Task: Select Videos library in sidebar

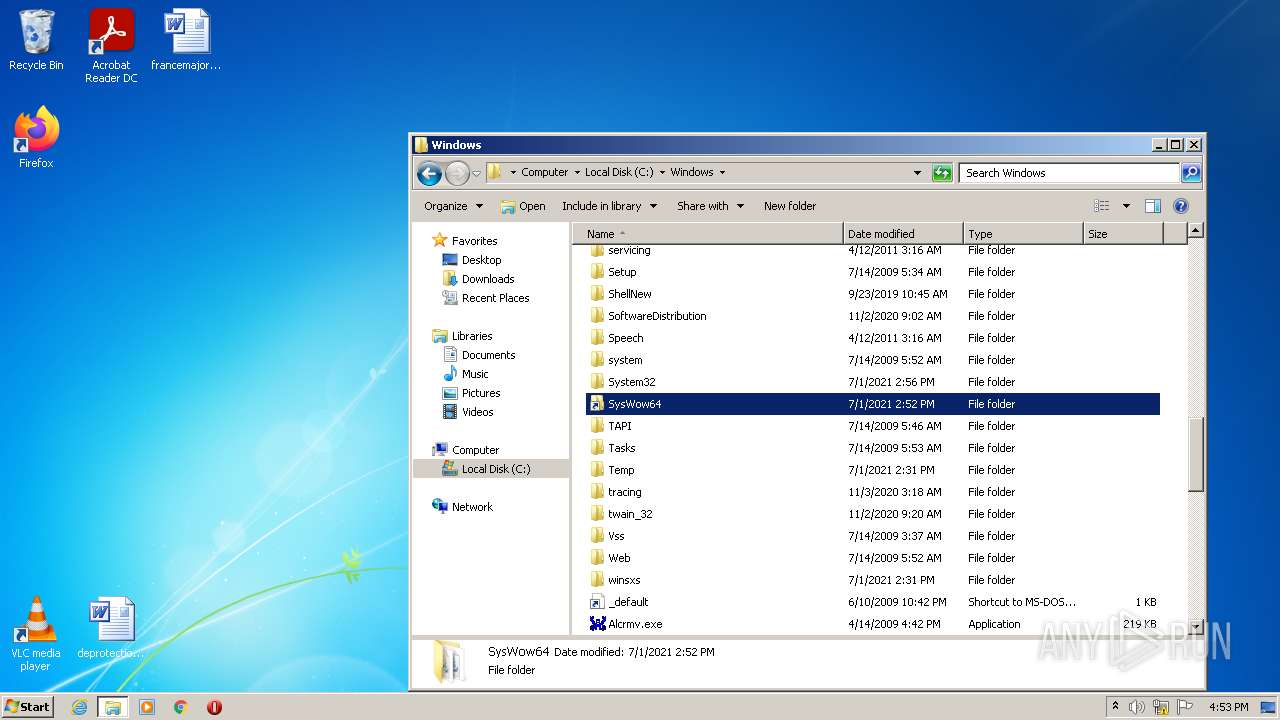Action: (477, 412)
